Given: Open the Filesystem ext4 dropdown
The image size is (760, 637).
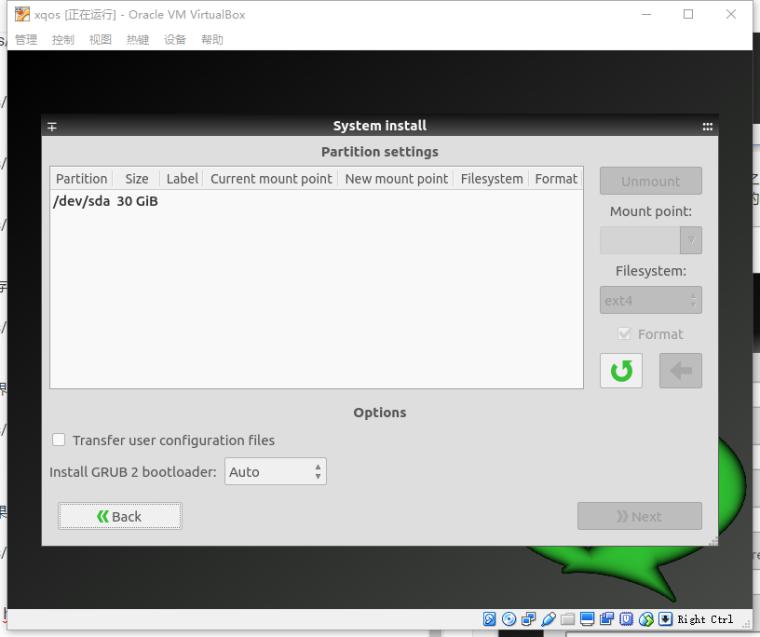Looking at the screenshot, I should (650, 300).
